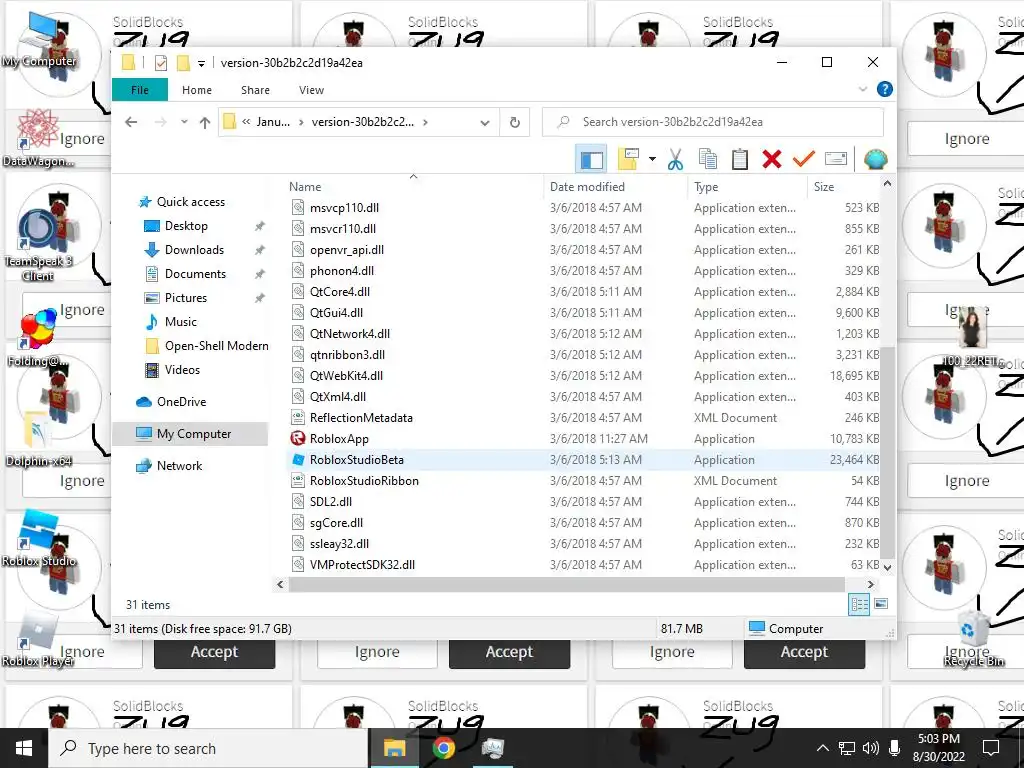Select the ReflectionMetadata XML file
The height and width of the screenshot is (768, 1024).
[361, 418]
